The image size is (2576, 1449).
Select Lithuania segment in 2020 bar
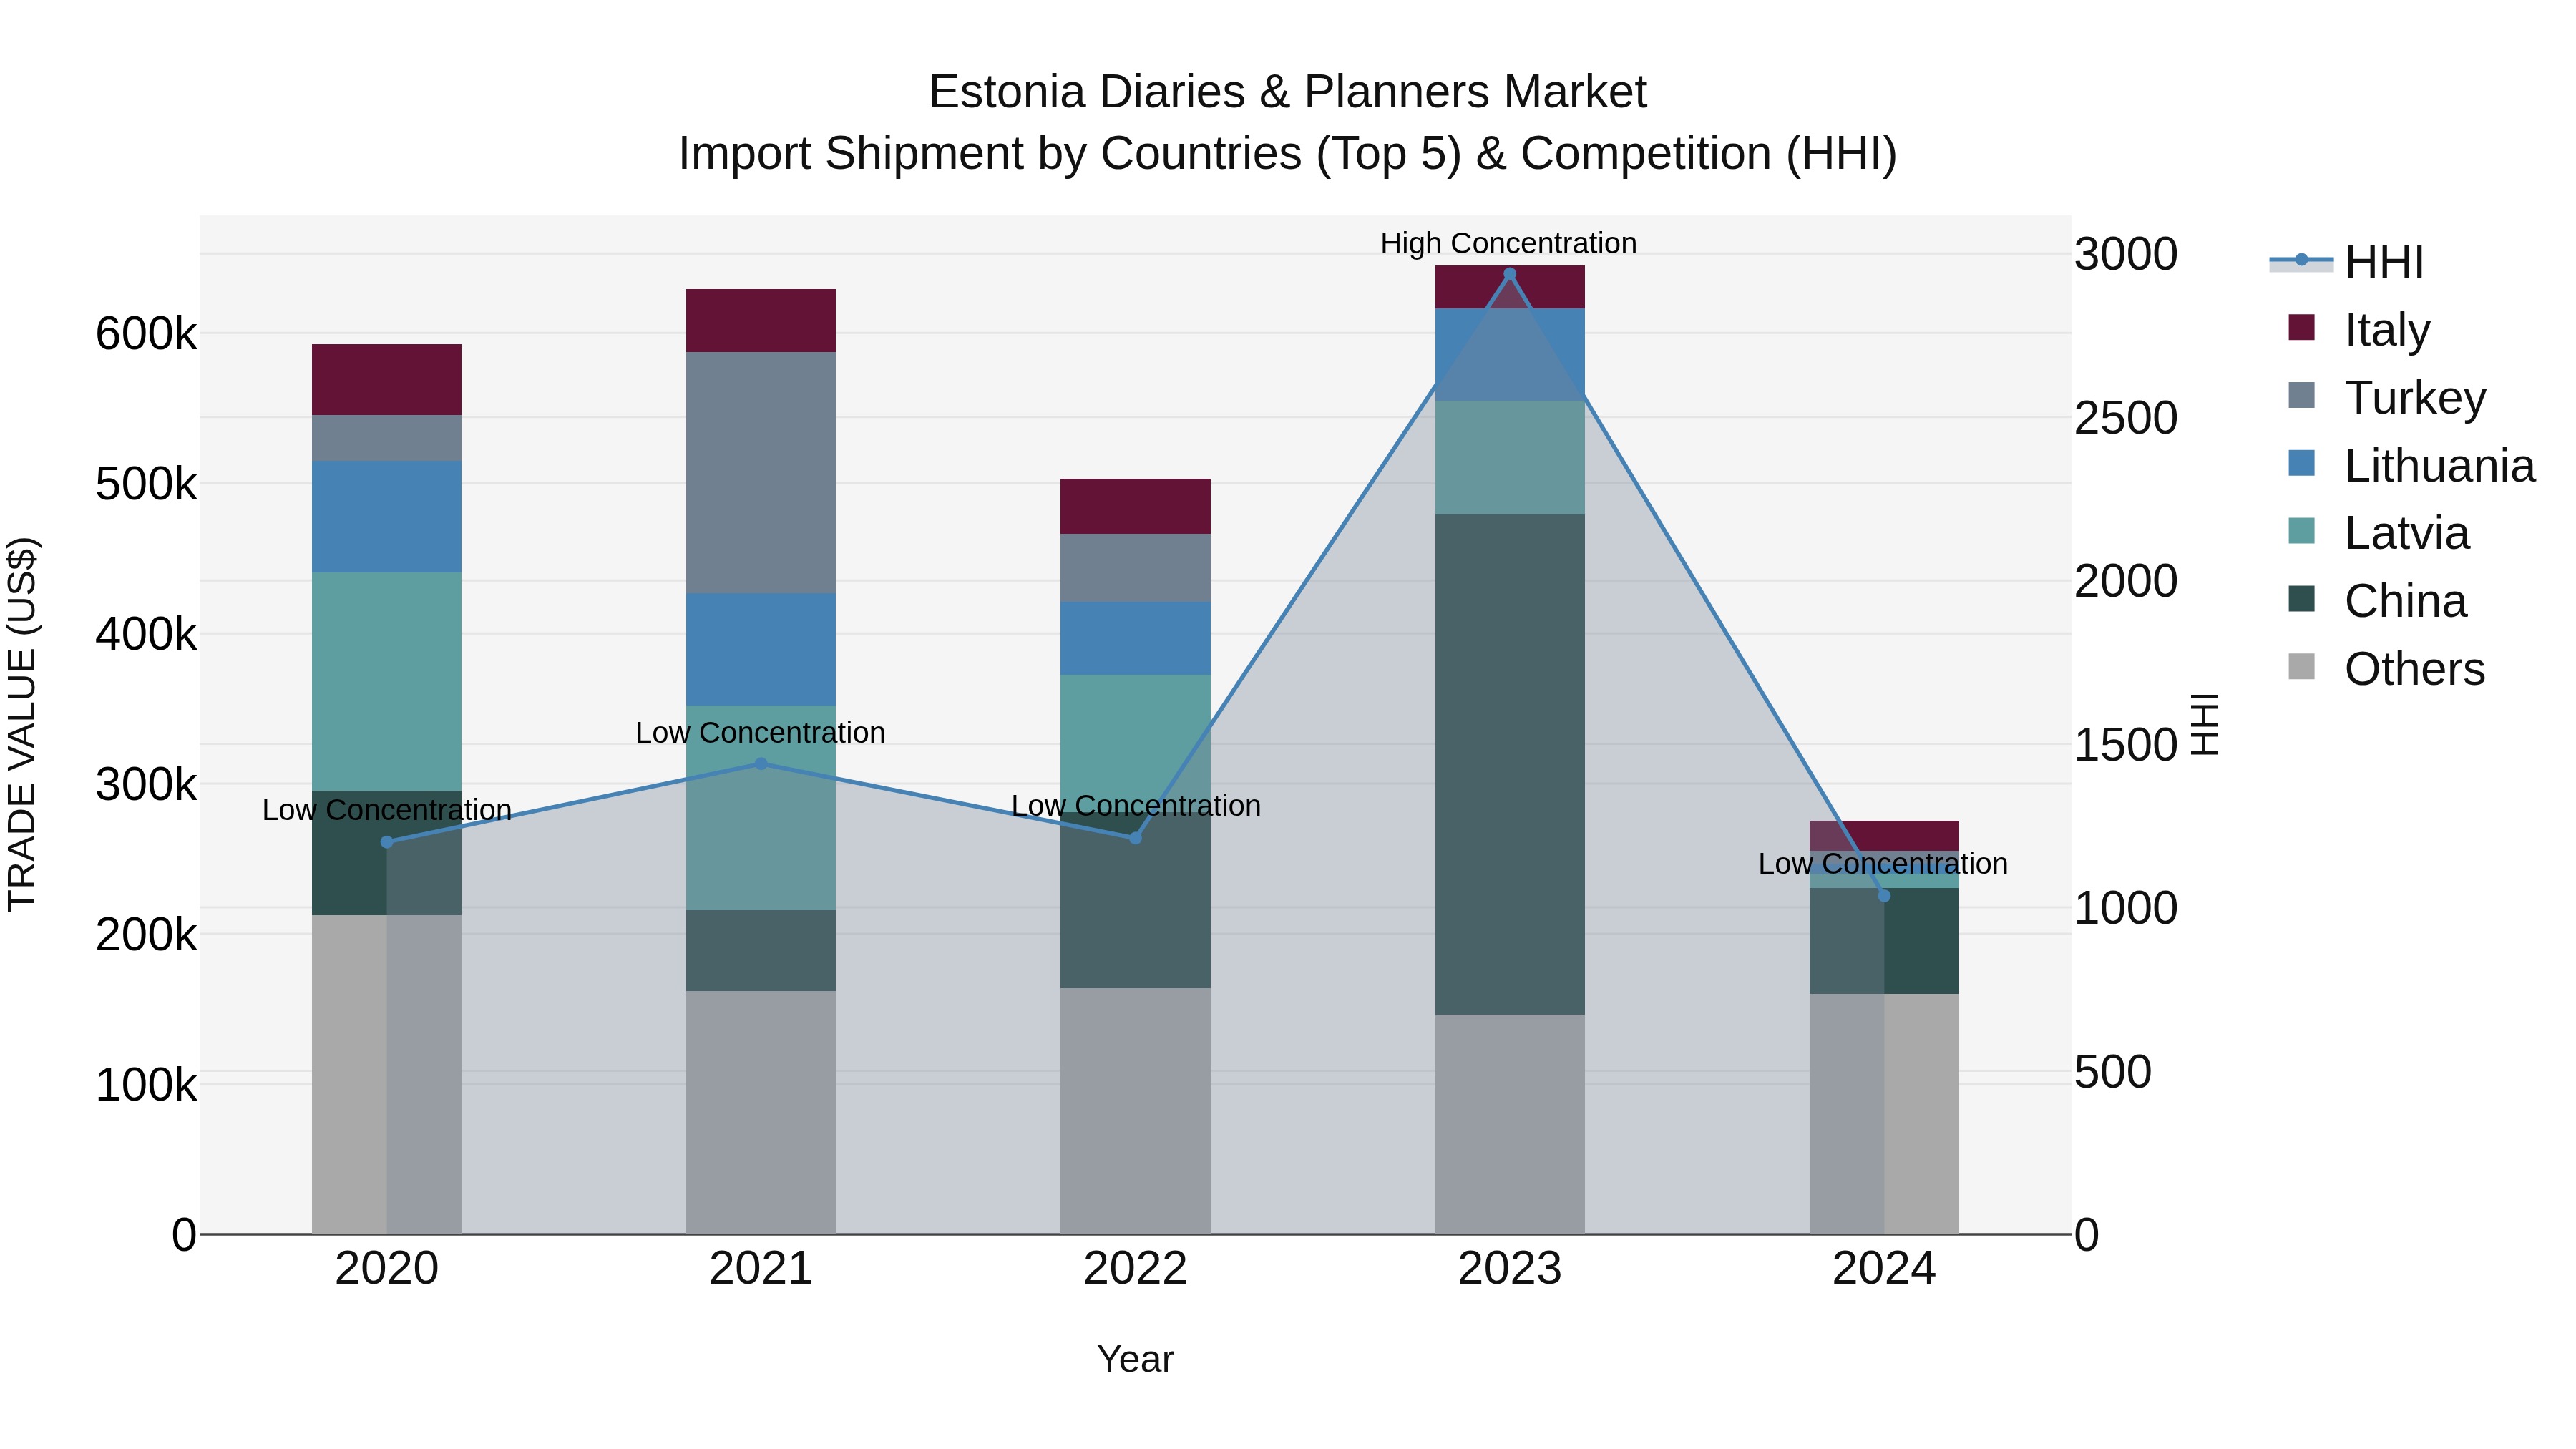pos(387,517)
